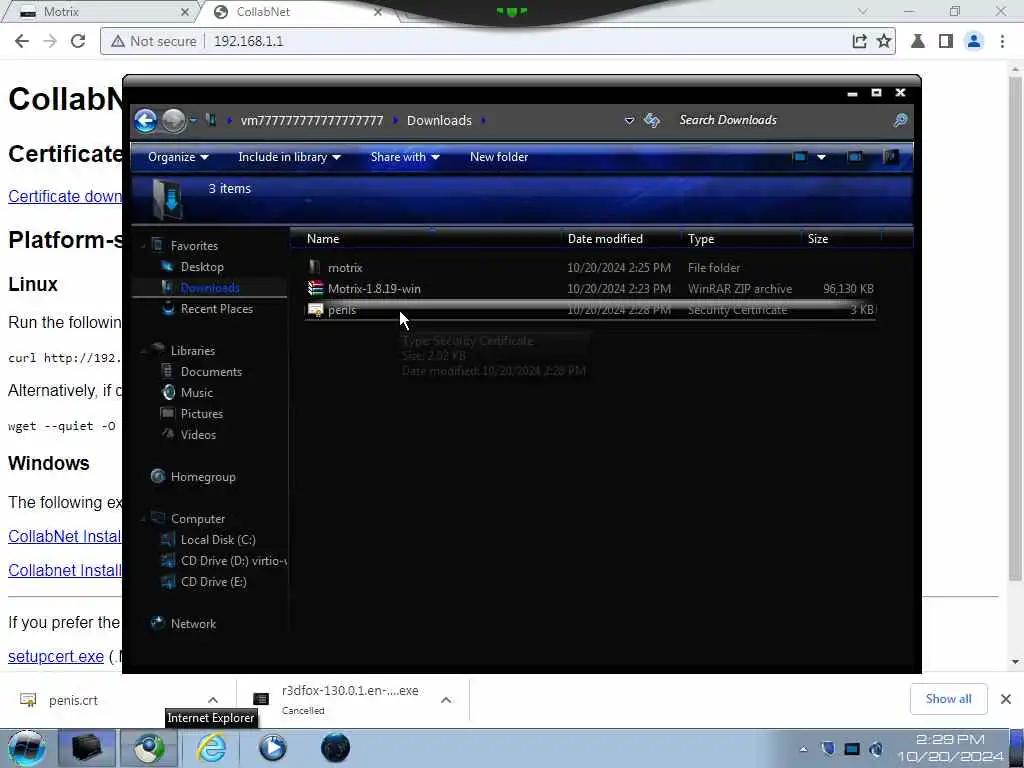Click Show all downloads button
This screenshot has width=1024, height=768.
948,699
